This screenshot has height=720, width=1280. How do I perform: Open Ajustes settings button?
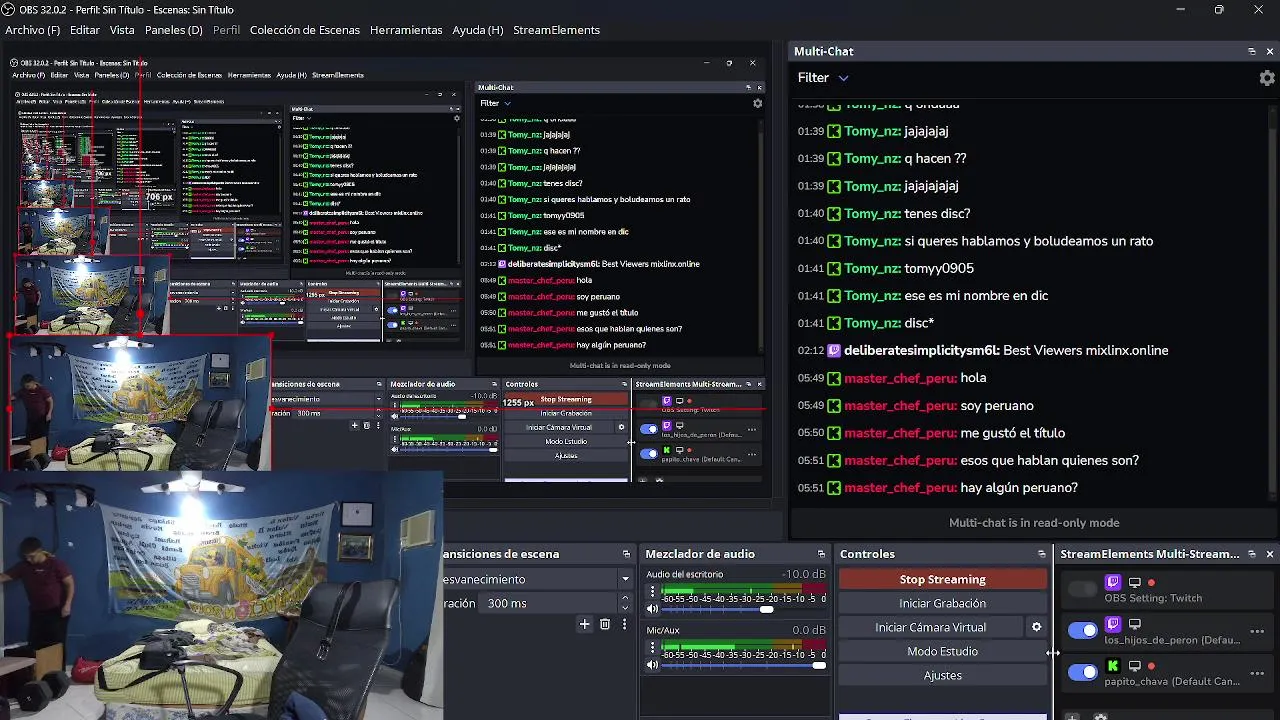pos(942,675)
